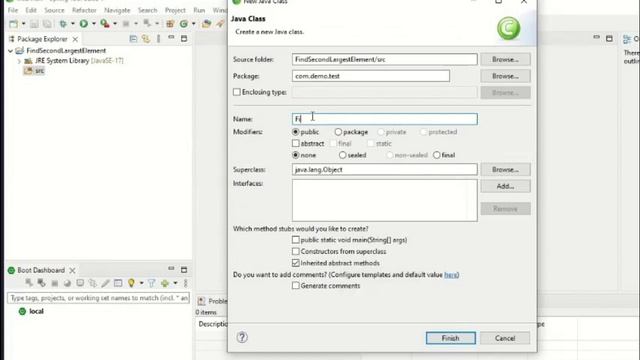Open the Source menu
The height and width of the screenshot is (360, 640).
54,10
